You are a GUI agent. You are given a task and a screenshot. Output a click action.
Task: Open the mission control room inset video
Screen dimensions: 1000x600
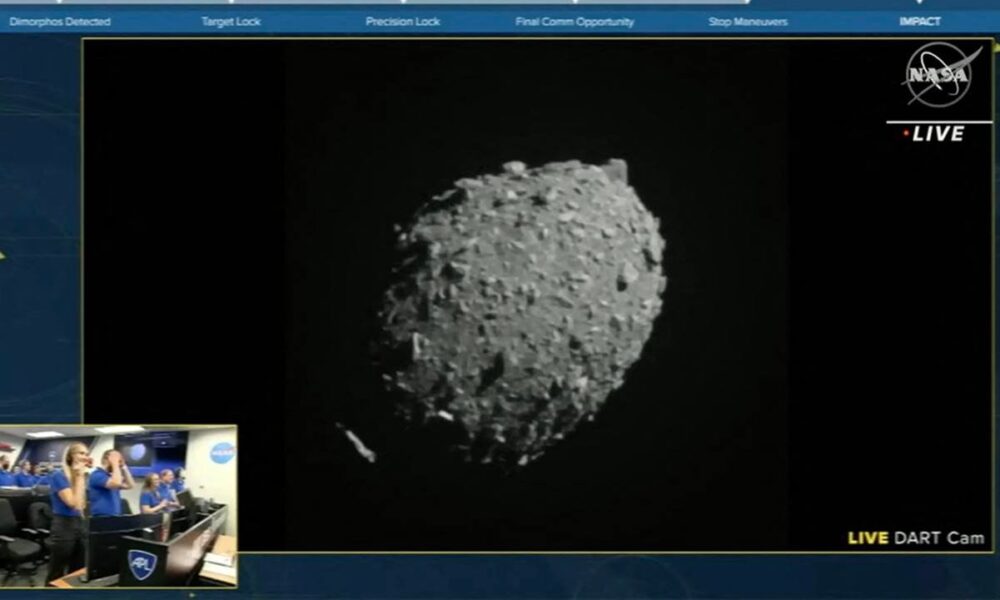(x=119, y=506)
